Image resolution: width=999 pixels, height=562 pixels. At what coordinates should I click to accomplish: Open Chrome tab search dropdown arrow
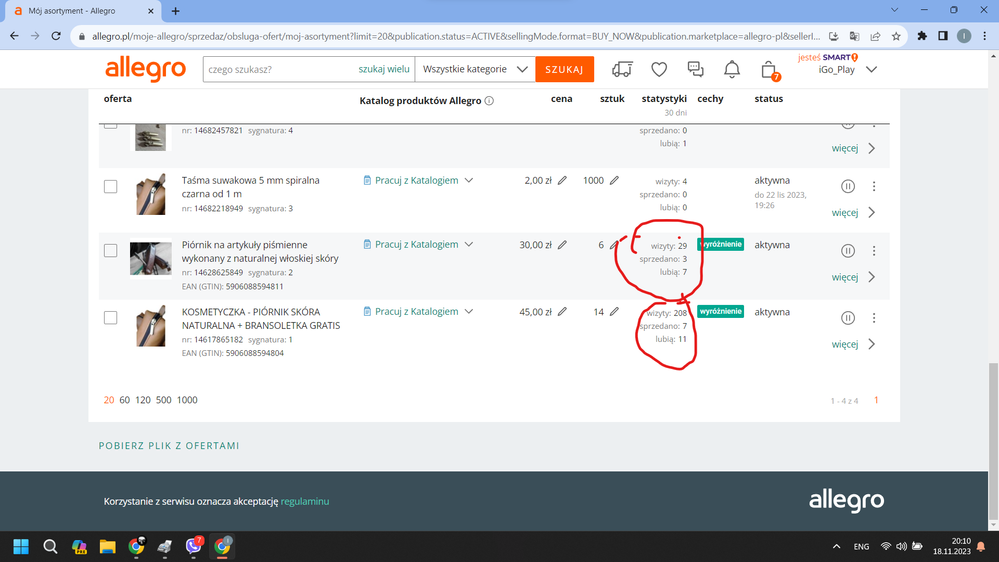pos(895,10)
